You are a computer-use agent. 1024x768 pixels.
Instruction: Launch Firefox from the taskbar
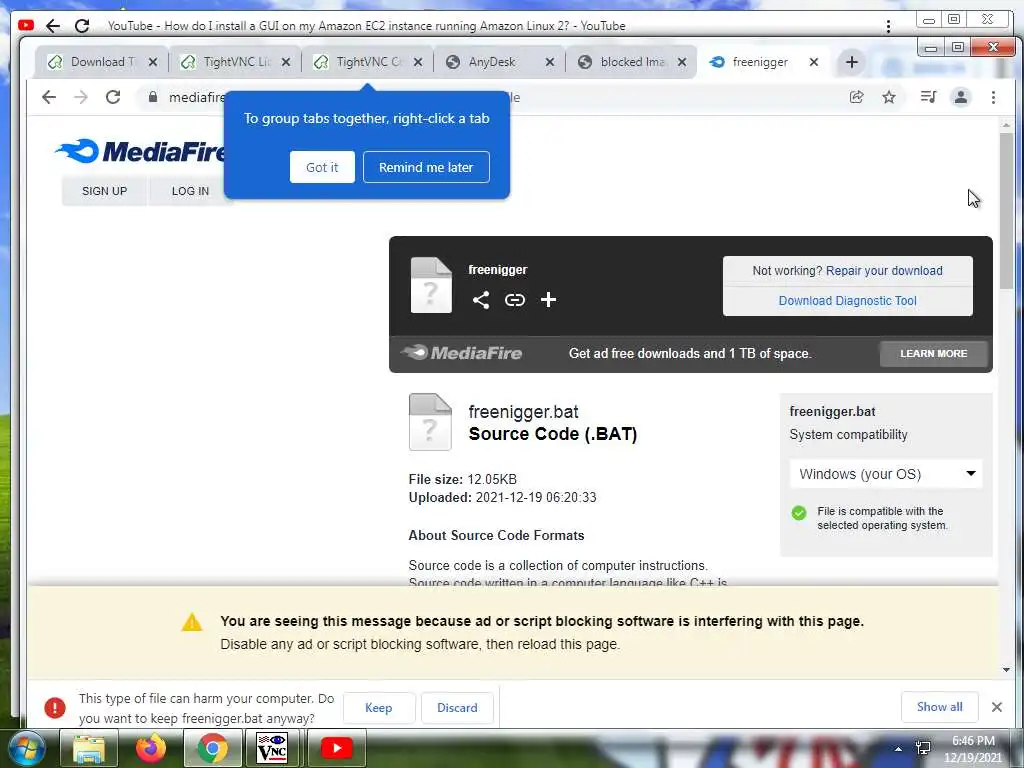click(x=151, y=748)
